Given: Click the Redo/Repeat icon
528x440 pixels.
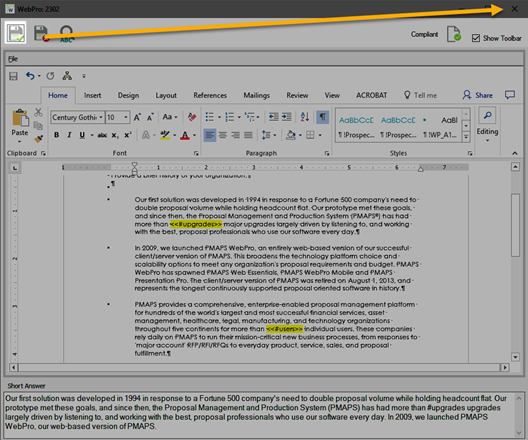Looking at the screenshot, I should coord(50,76).
